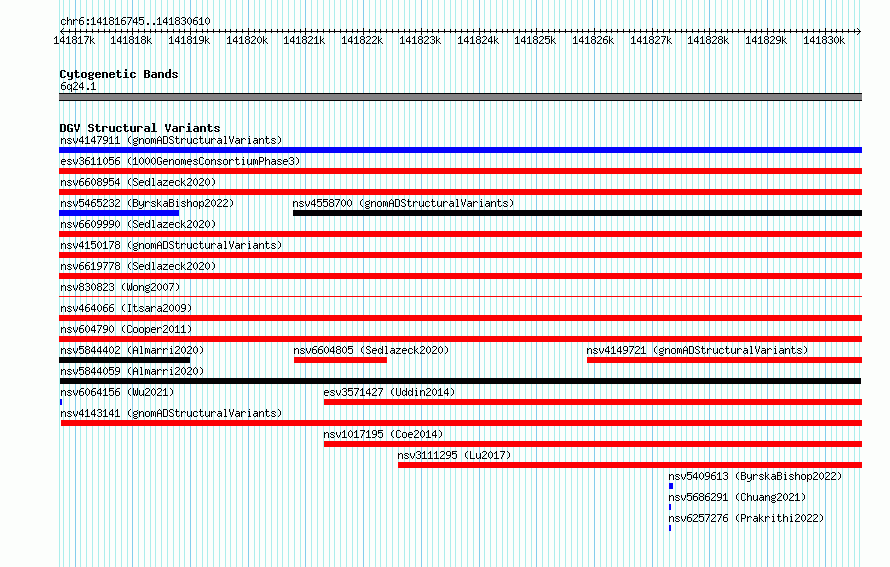
Task: Open nsv6619778 (Sedlazeck2020) label
Action: [x=138, y=266]
